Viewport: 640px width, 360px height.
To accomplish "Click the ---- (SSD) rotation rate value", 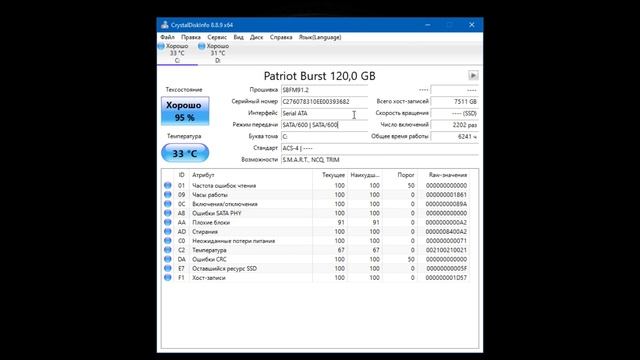I will (454, 113).
